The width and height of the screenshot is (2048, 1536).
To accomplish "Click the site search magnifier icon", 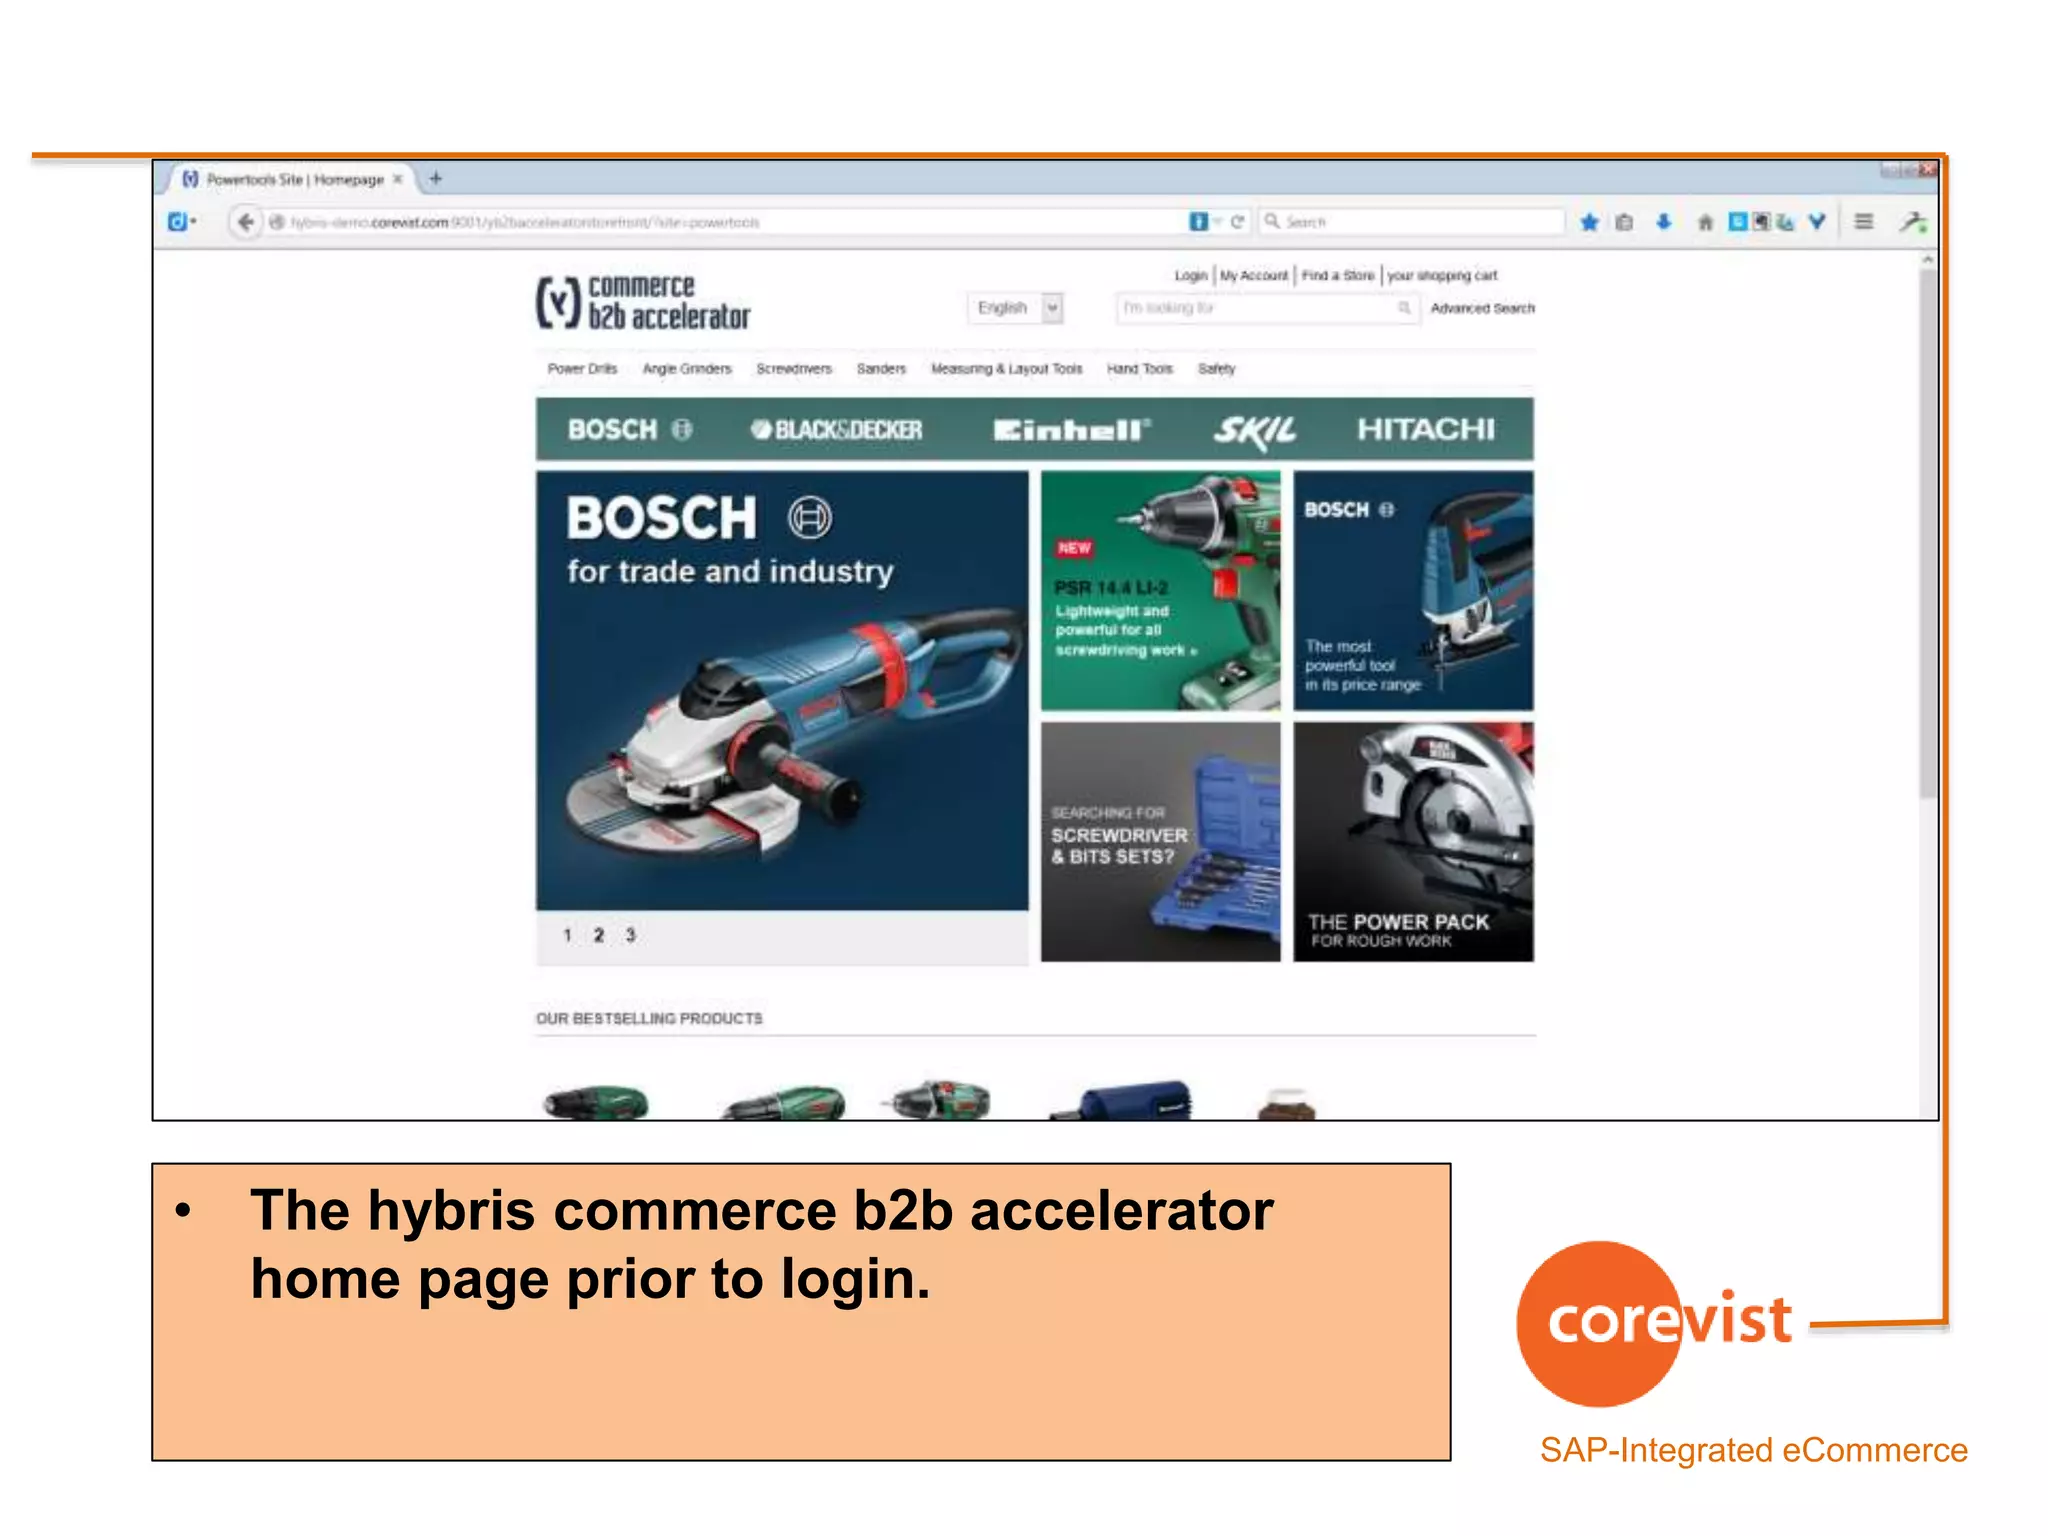I will (x=1404, y=308).
